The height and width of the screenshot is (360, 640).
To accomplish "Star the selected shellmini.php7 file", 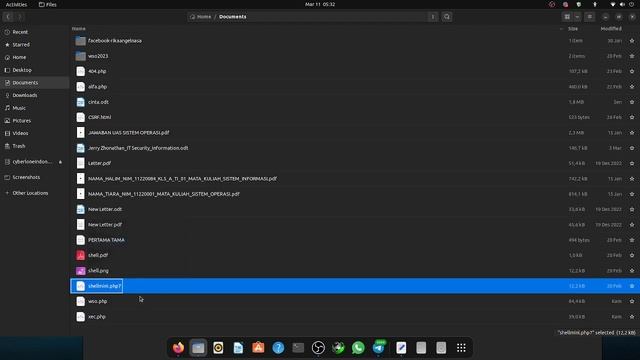I will [x=632, y=286].
